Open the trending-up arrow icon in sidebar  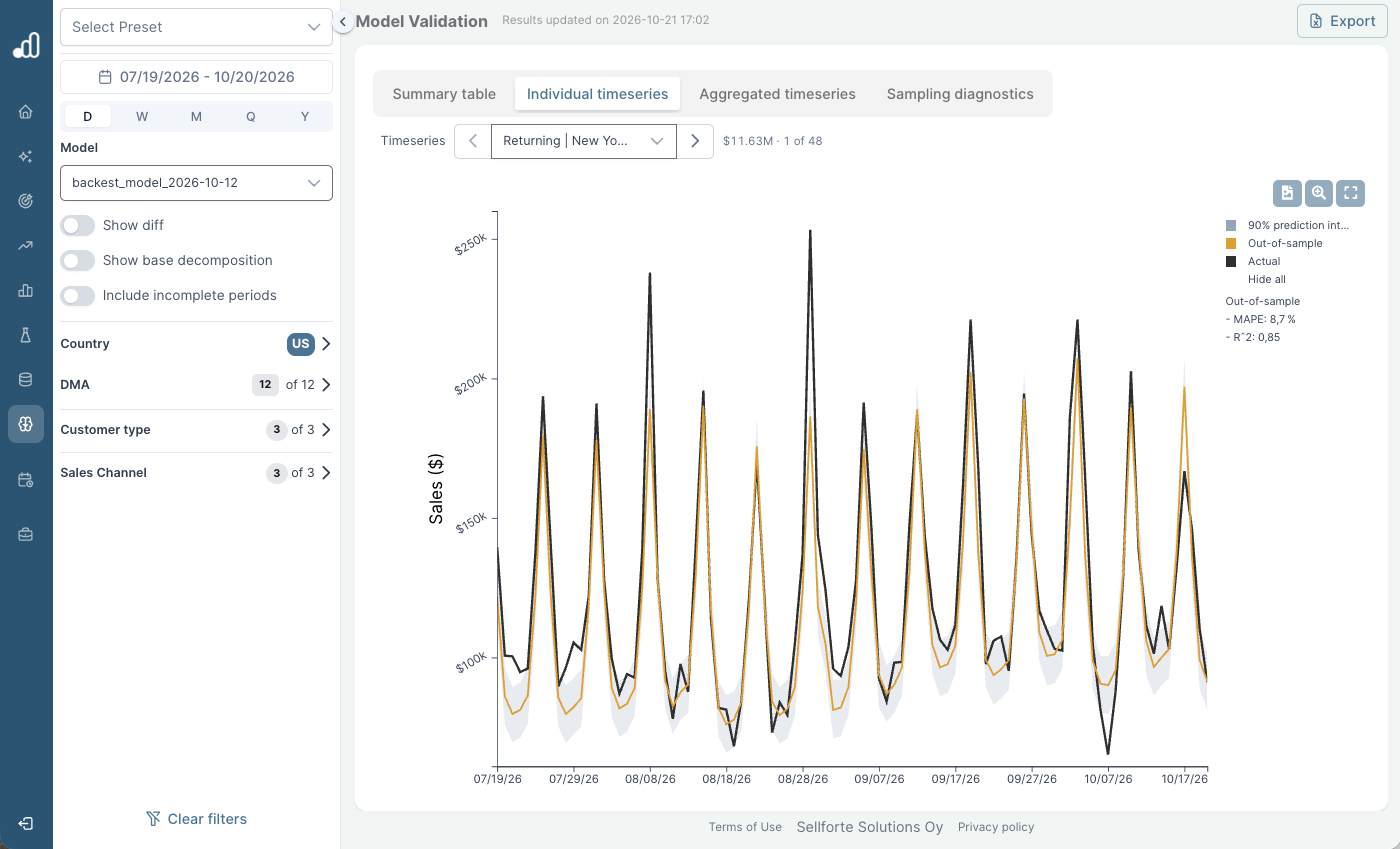tap(26, 246)
